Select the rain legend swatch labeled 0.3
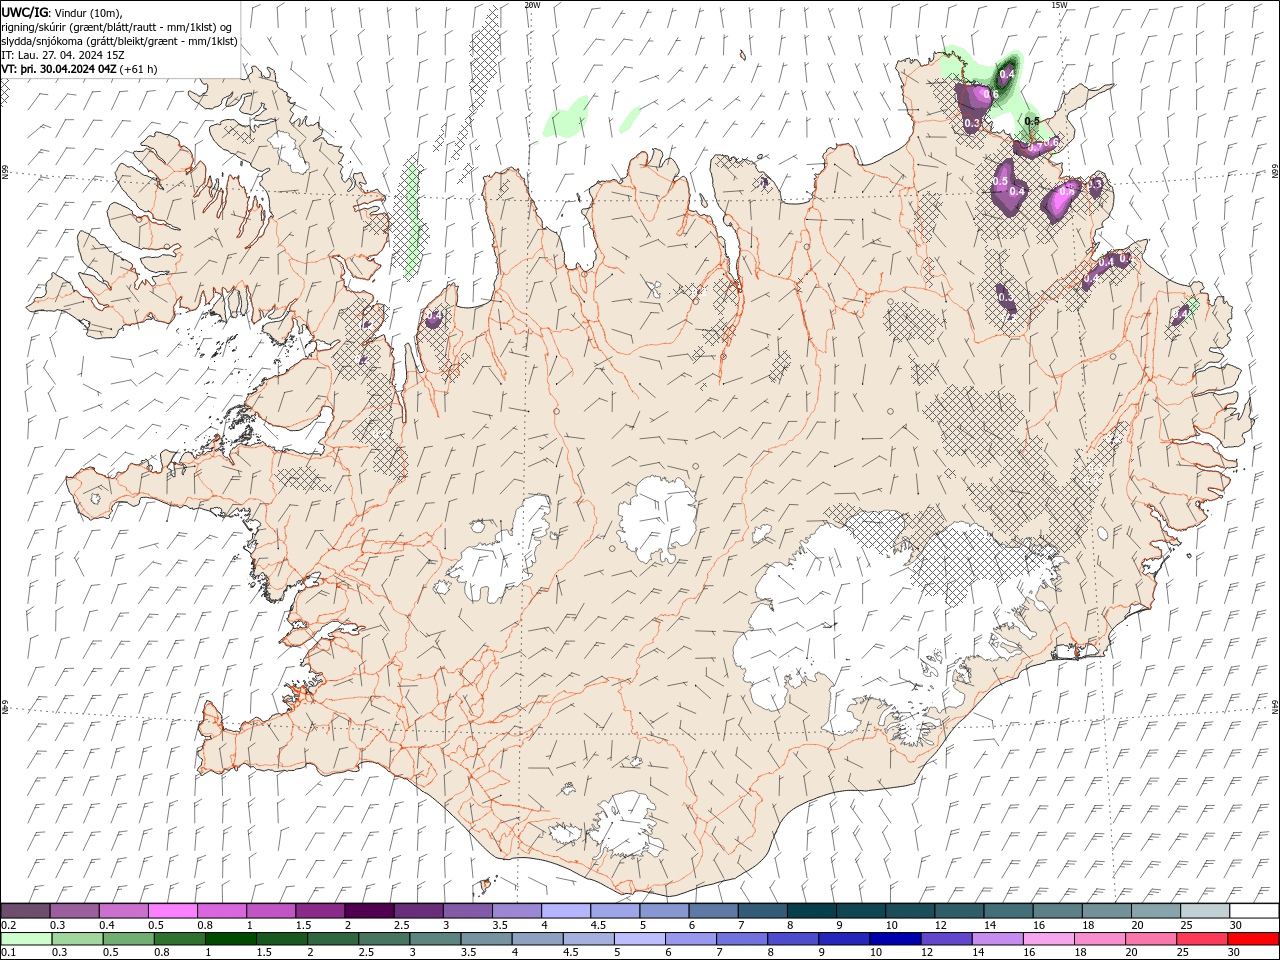1280x960 pixels. pos(77,939)
